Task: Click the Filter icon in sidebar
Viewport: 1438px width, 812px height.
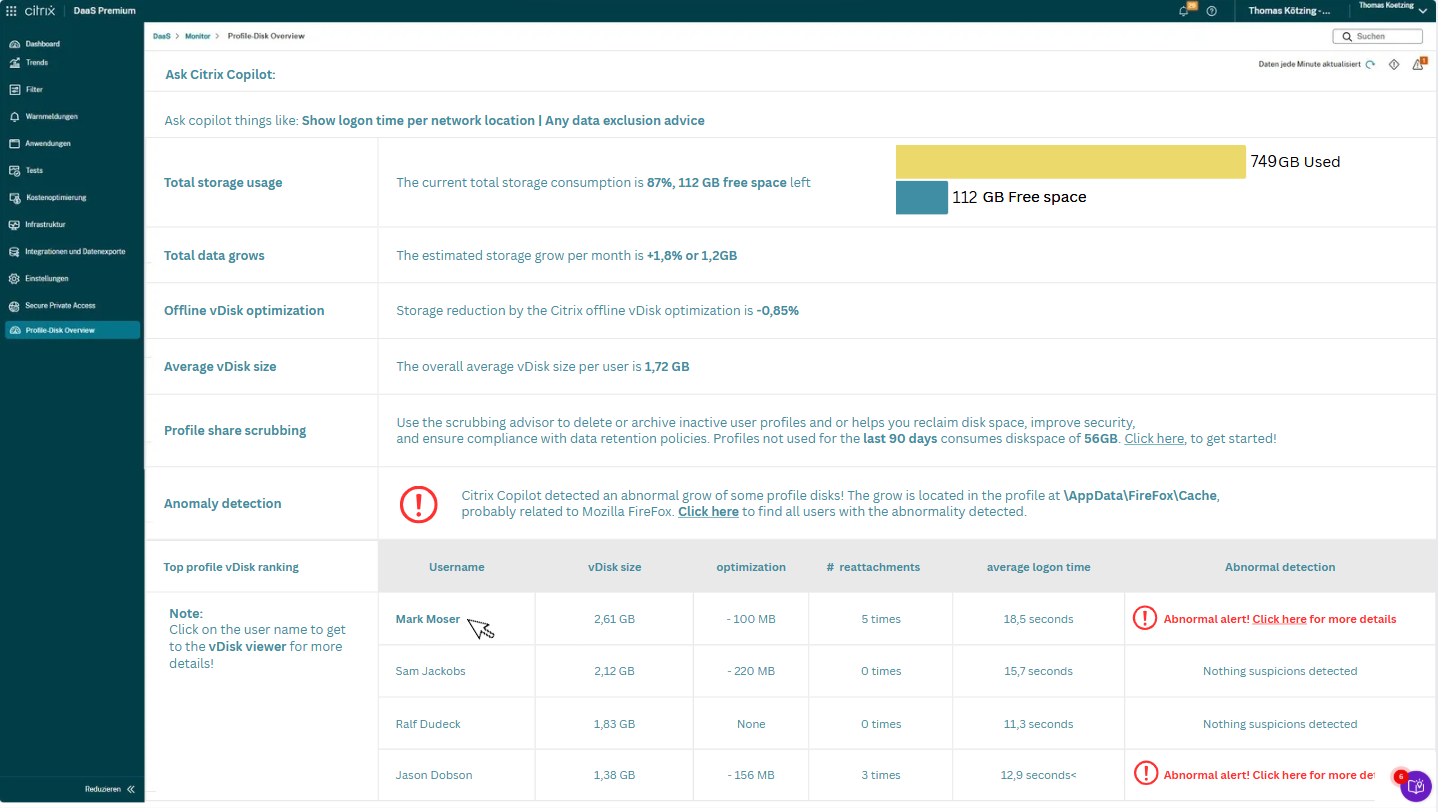Action: (15, 90)
